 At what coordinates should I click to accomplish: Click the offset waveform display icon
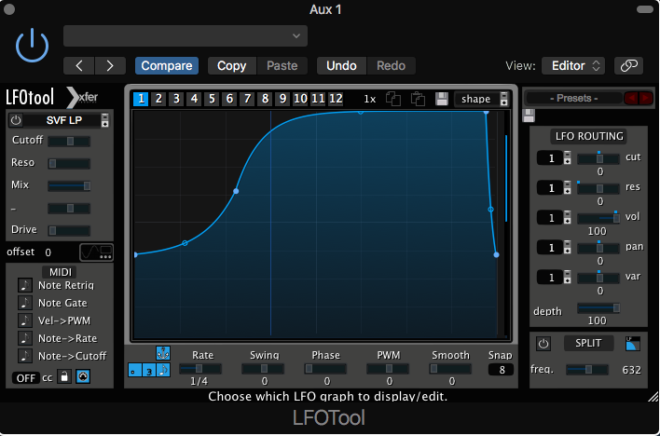tap(96, 252)
